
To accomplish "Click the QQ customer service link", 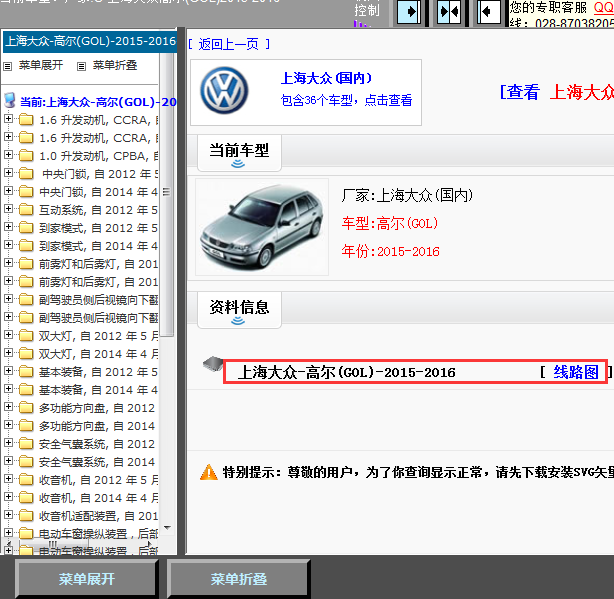I will click(603, 7).
